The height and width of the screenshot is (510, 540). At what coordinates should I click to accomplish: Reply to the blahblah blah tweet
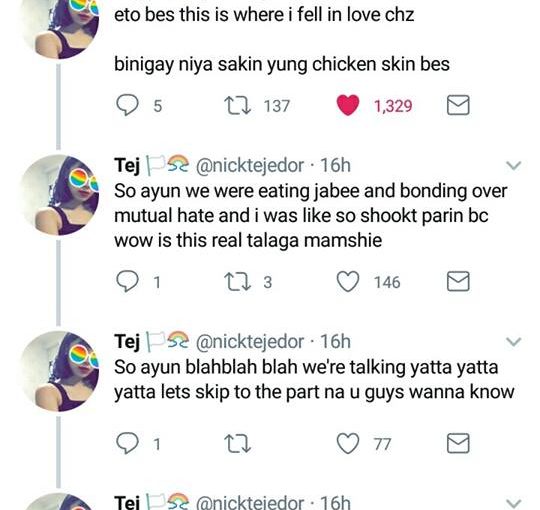pyautogui.click(x=127, y=443)
